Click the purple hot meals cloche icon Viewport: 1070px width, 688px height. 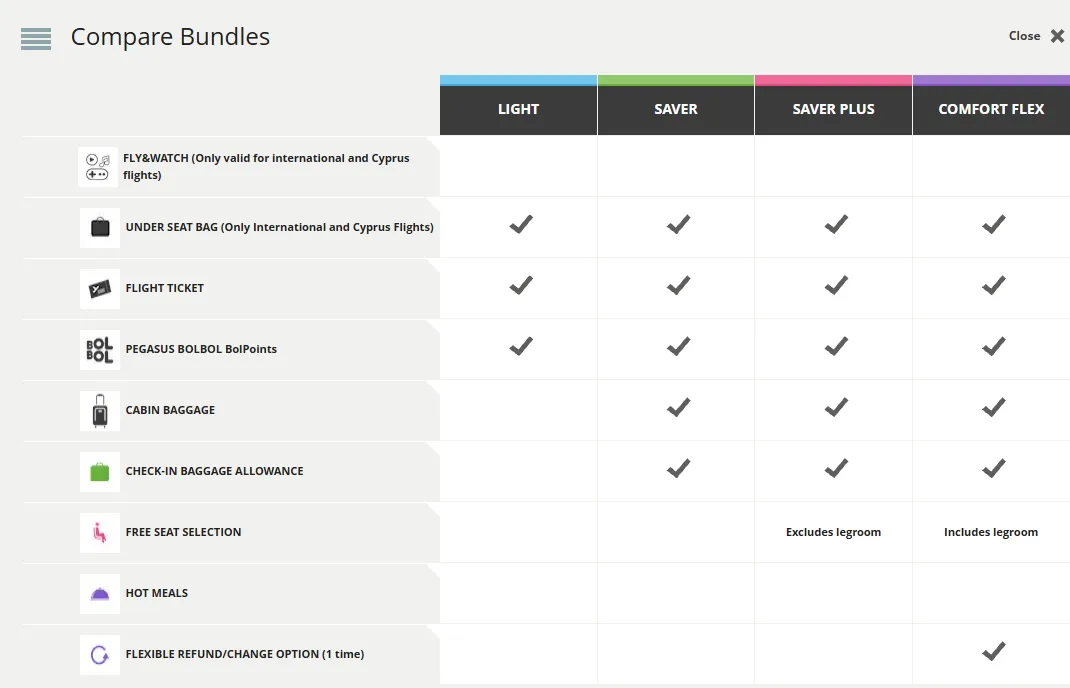click(x=100, y=593)
